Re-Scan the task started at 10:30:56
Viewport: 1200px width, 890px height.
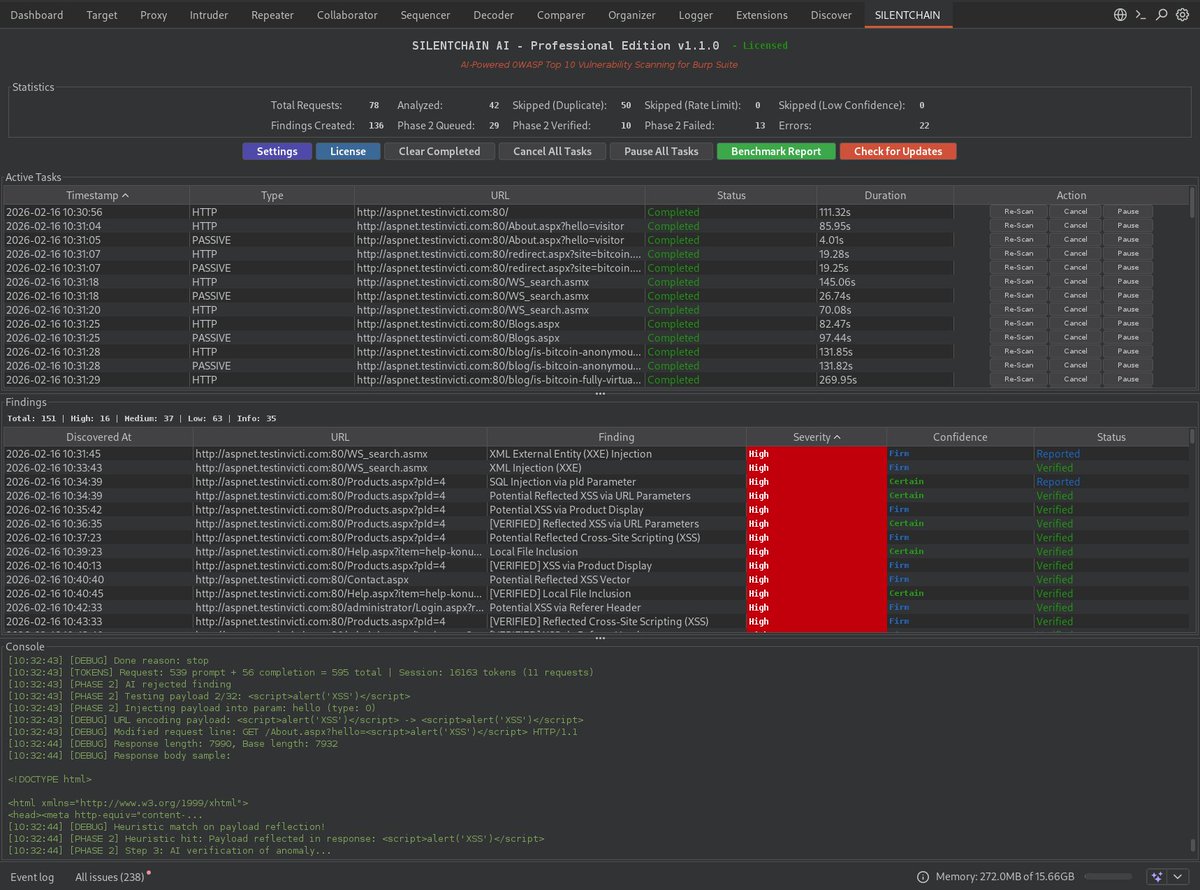tap(1018, 212)
